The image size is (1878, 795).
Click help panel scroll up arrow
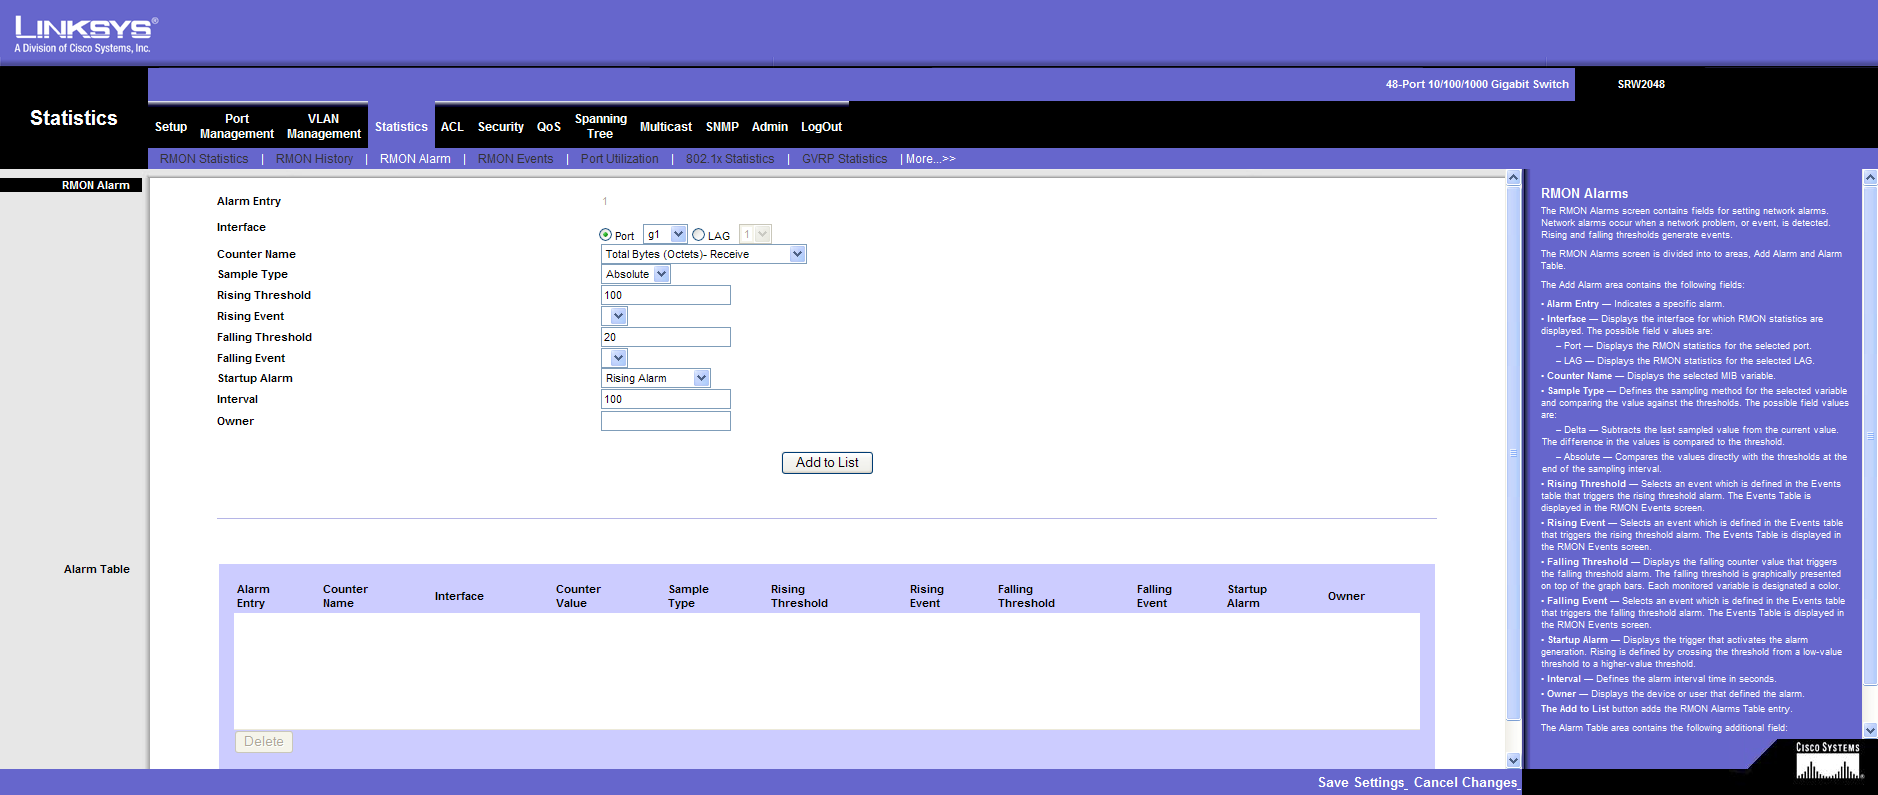coord(1870,178)
